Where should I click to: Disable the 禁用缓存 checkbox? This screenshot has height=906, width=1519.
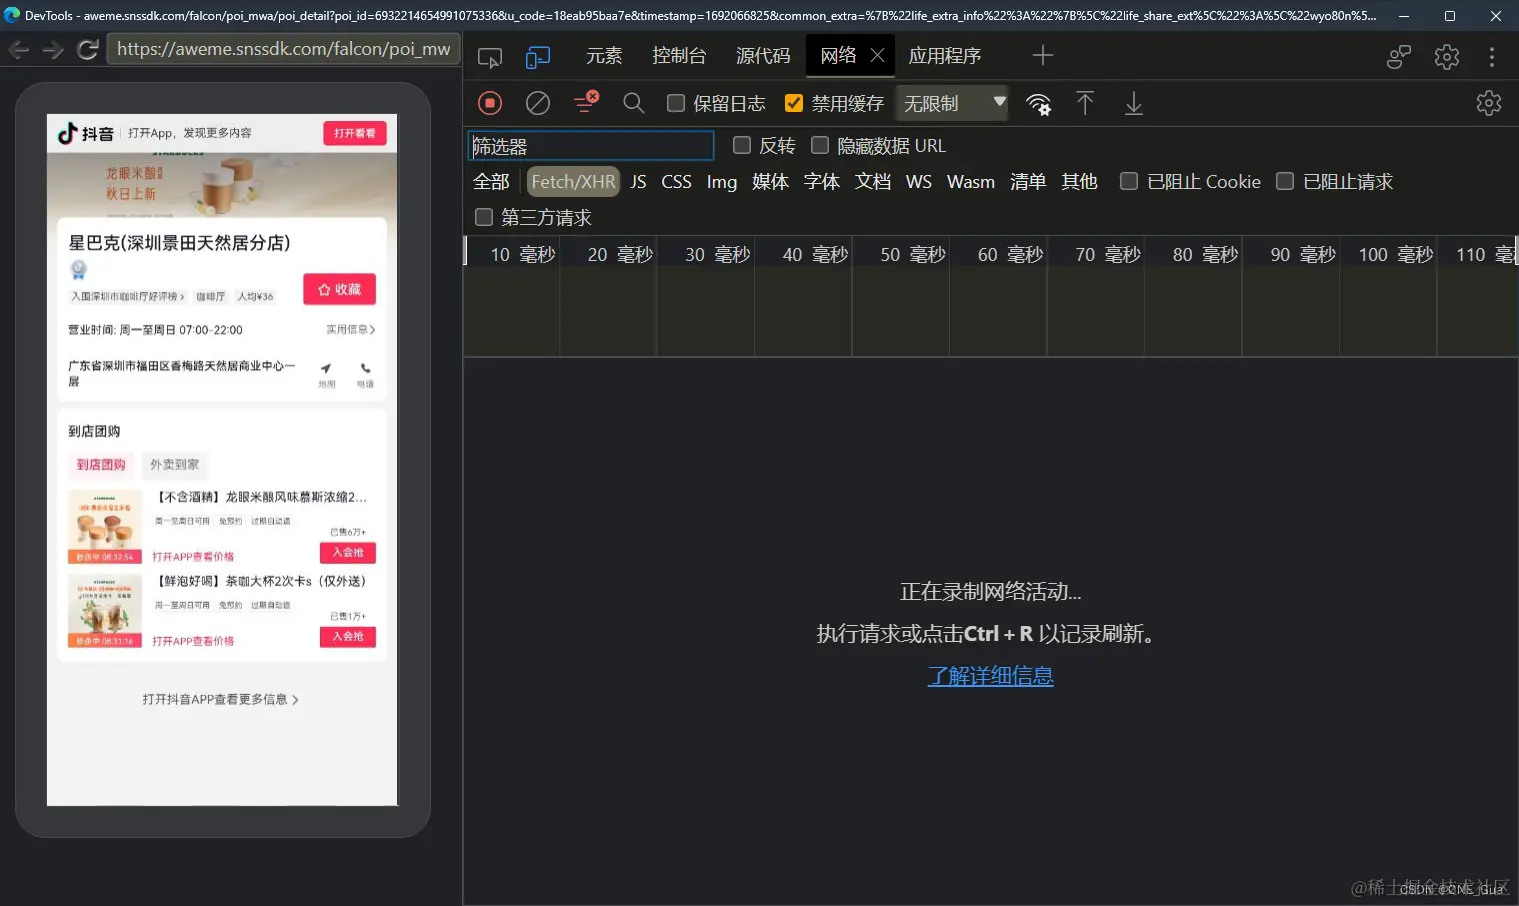(793, 103)
